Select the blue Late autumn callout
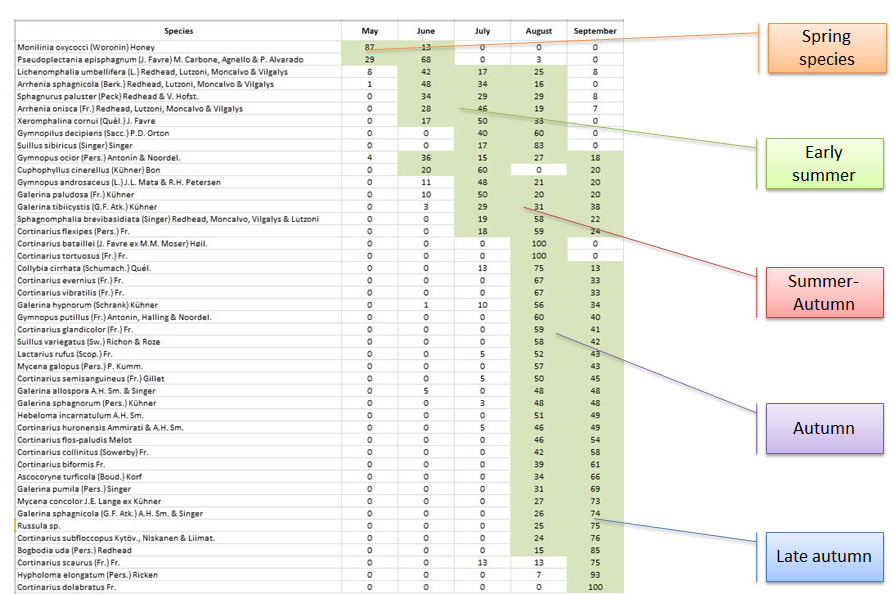The height and width of the screenshot is (594, 892). (x=823, y=556)
